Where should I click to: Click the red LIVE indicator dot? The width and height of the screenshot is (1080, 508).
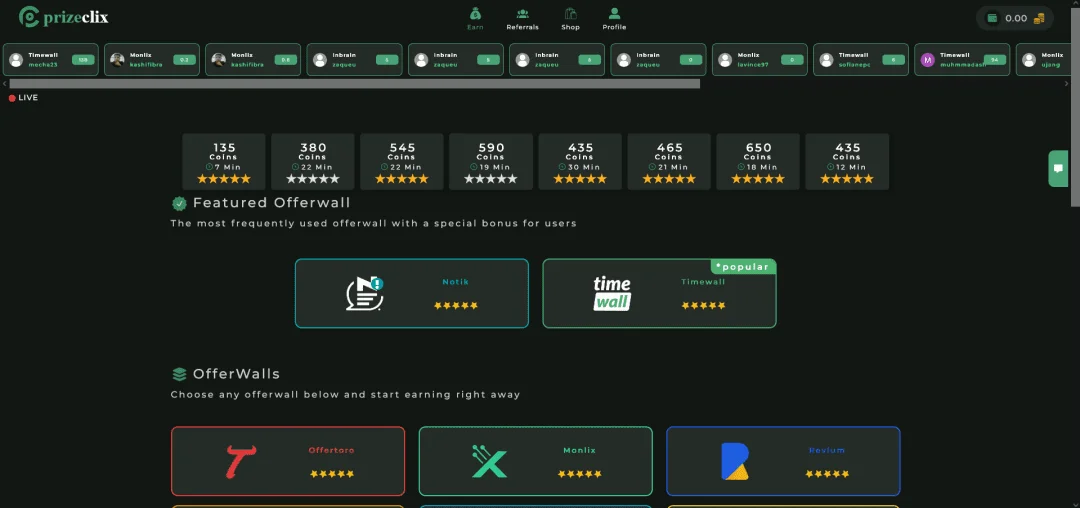(12, 98)
